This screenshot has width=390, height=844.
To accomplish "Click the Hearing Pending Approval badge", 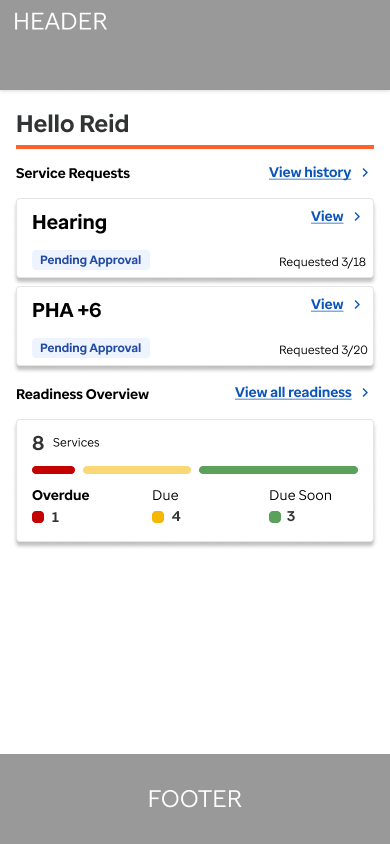I will click(91, 260).
